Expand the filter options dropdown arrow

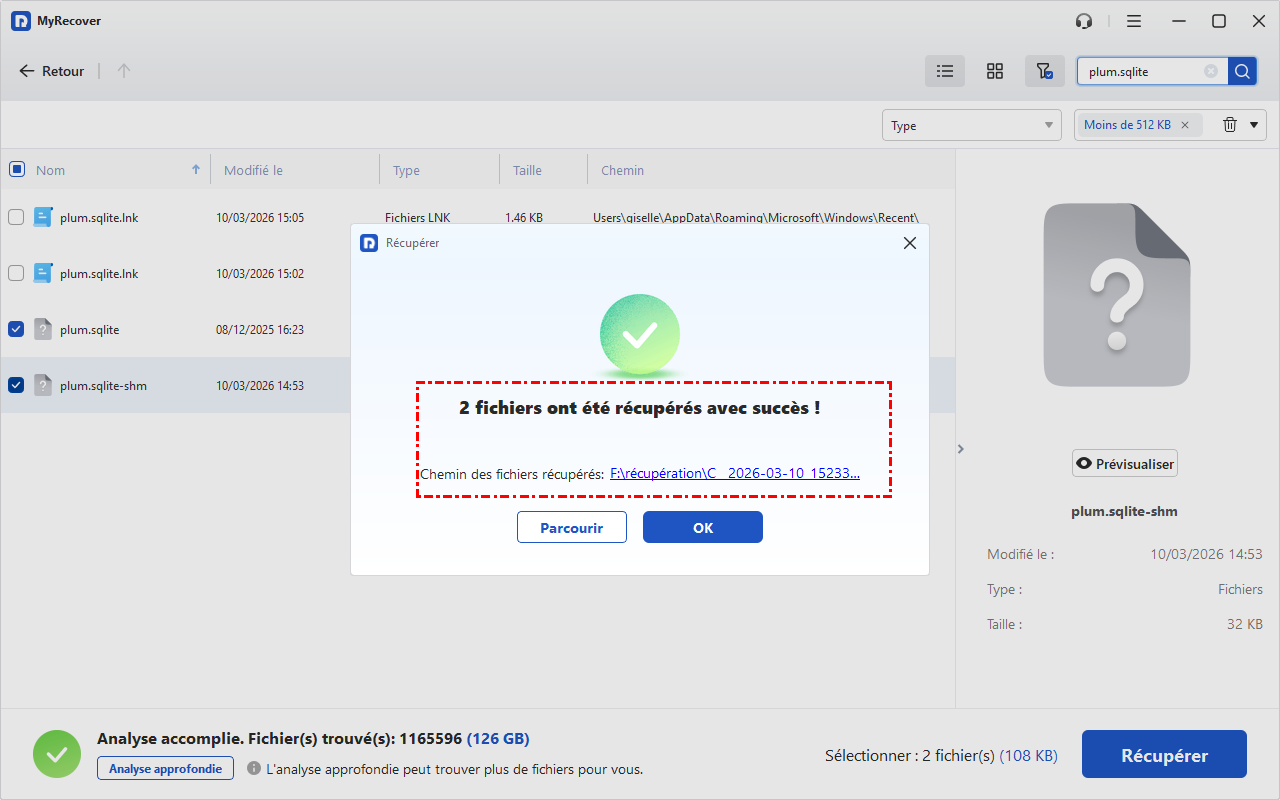tap(1253, 125)
